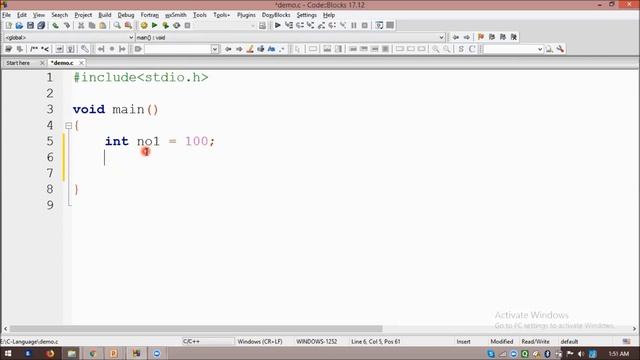640x360 pixels.
Task: Close the *demo.c tab
Action: tap(81, 63)
